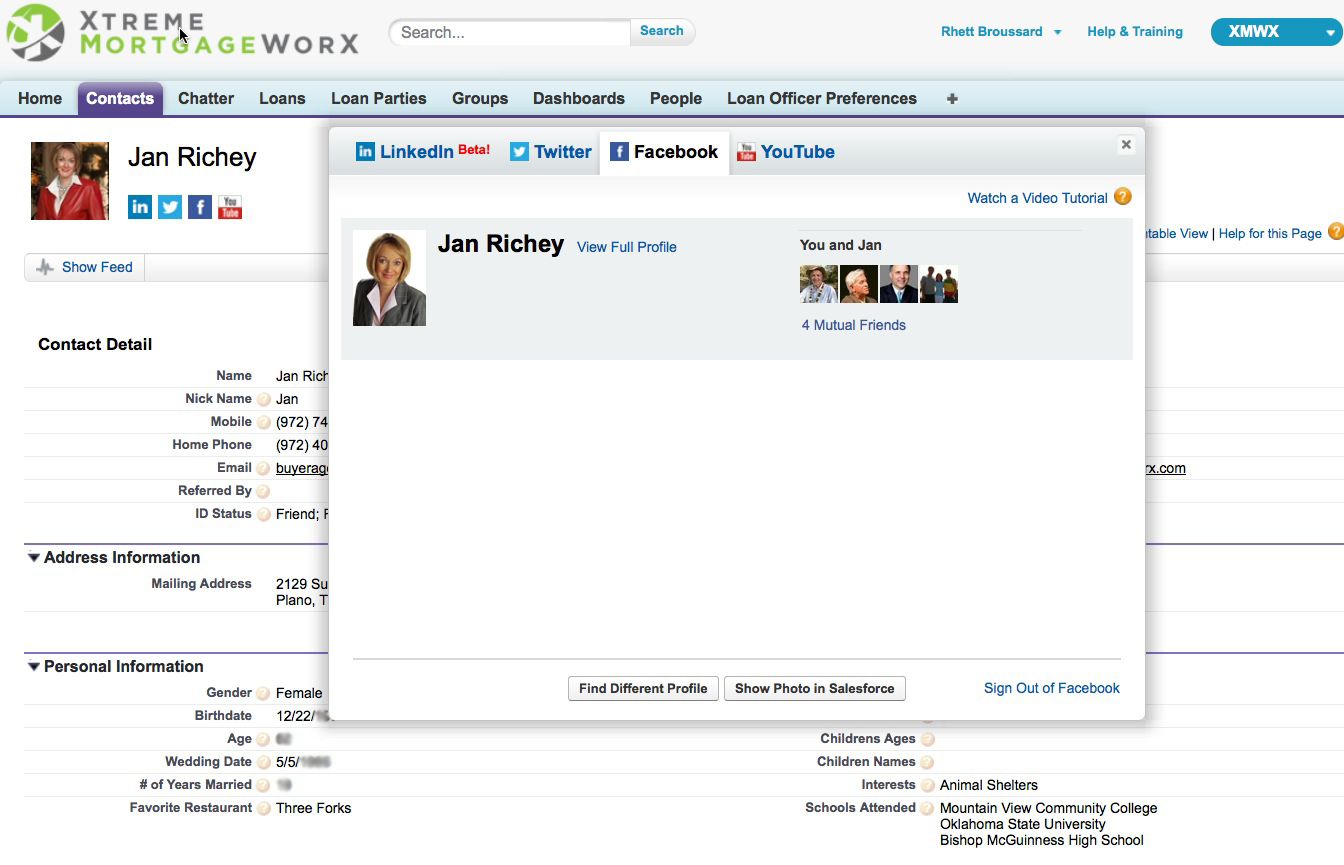Viewport: 1344px width, 865px height.
Task: Go to the Home tab
Action: click(x=40, y=98)
